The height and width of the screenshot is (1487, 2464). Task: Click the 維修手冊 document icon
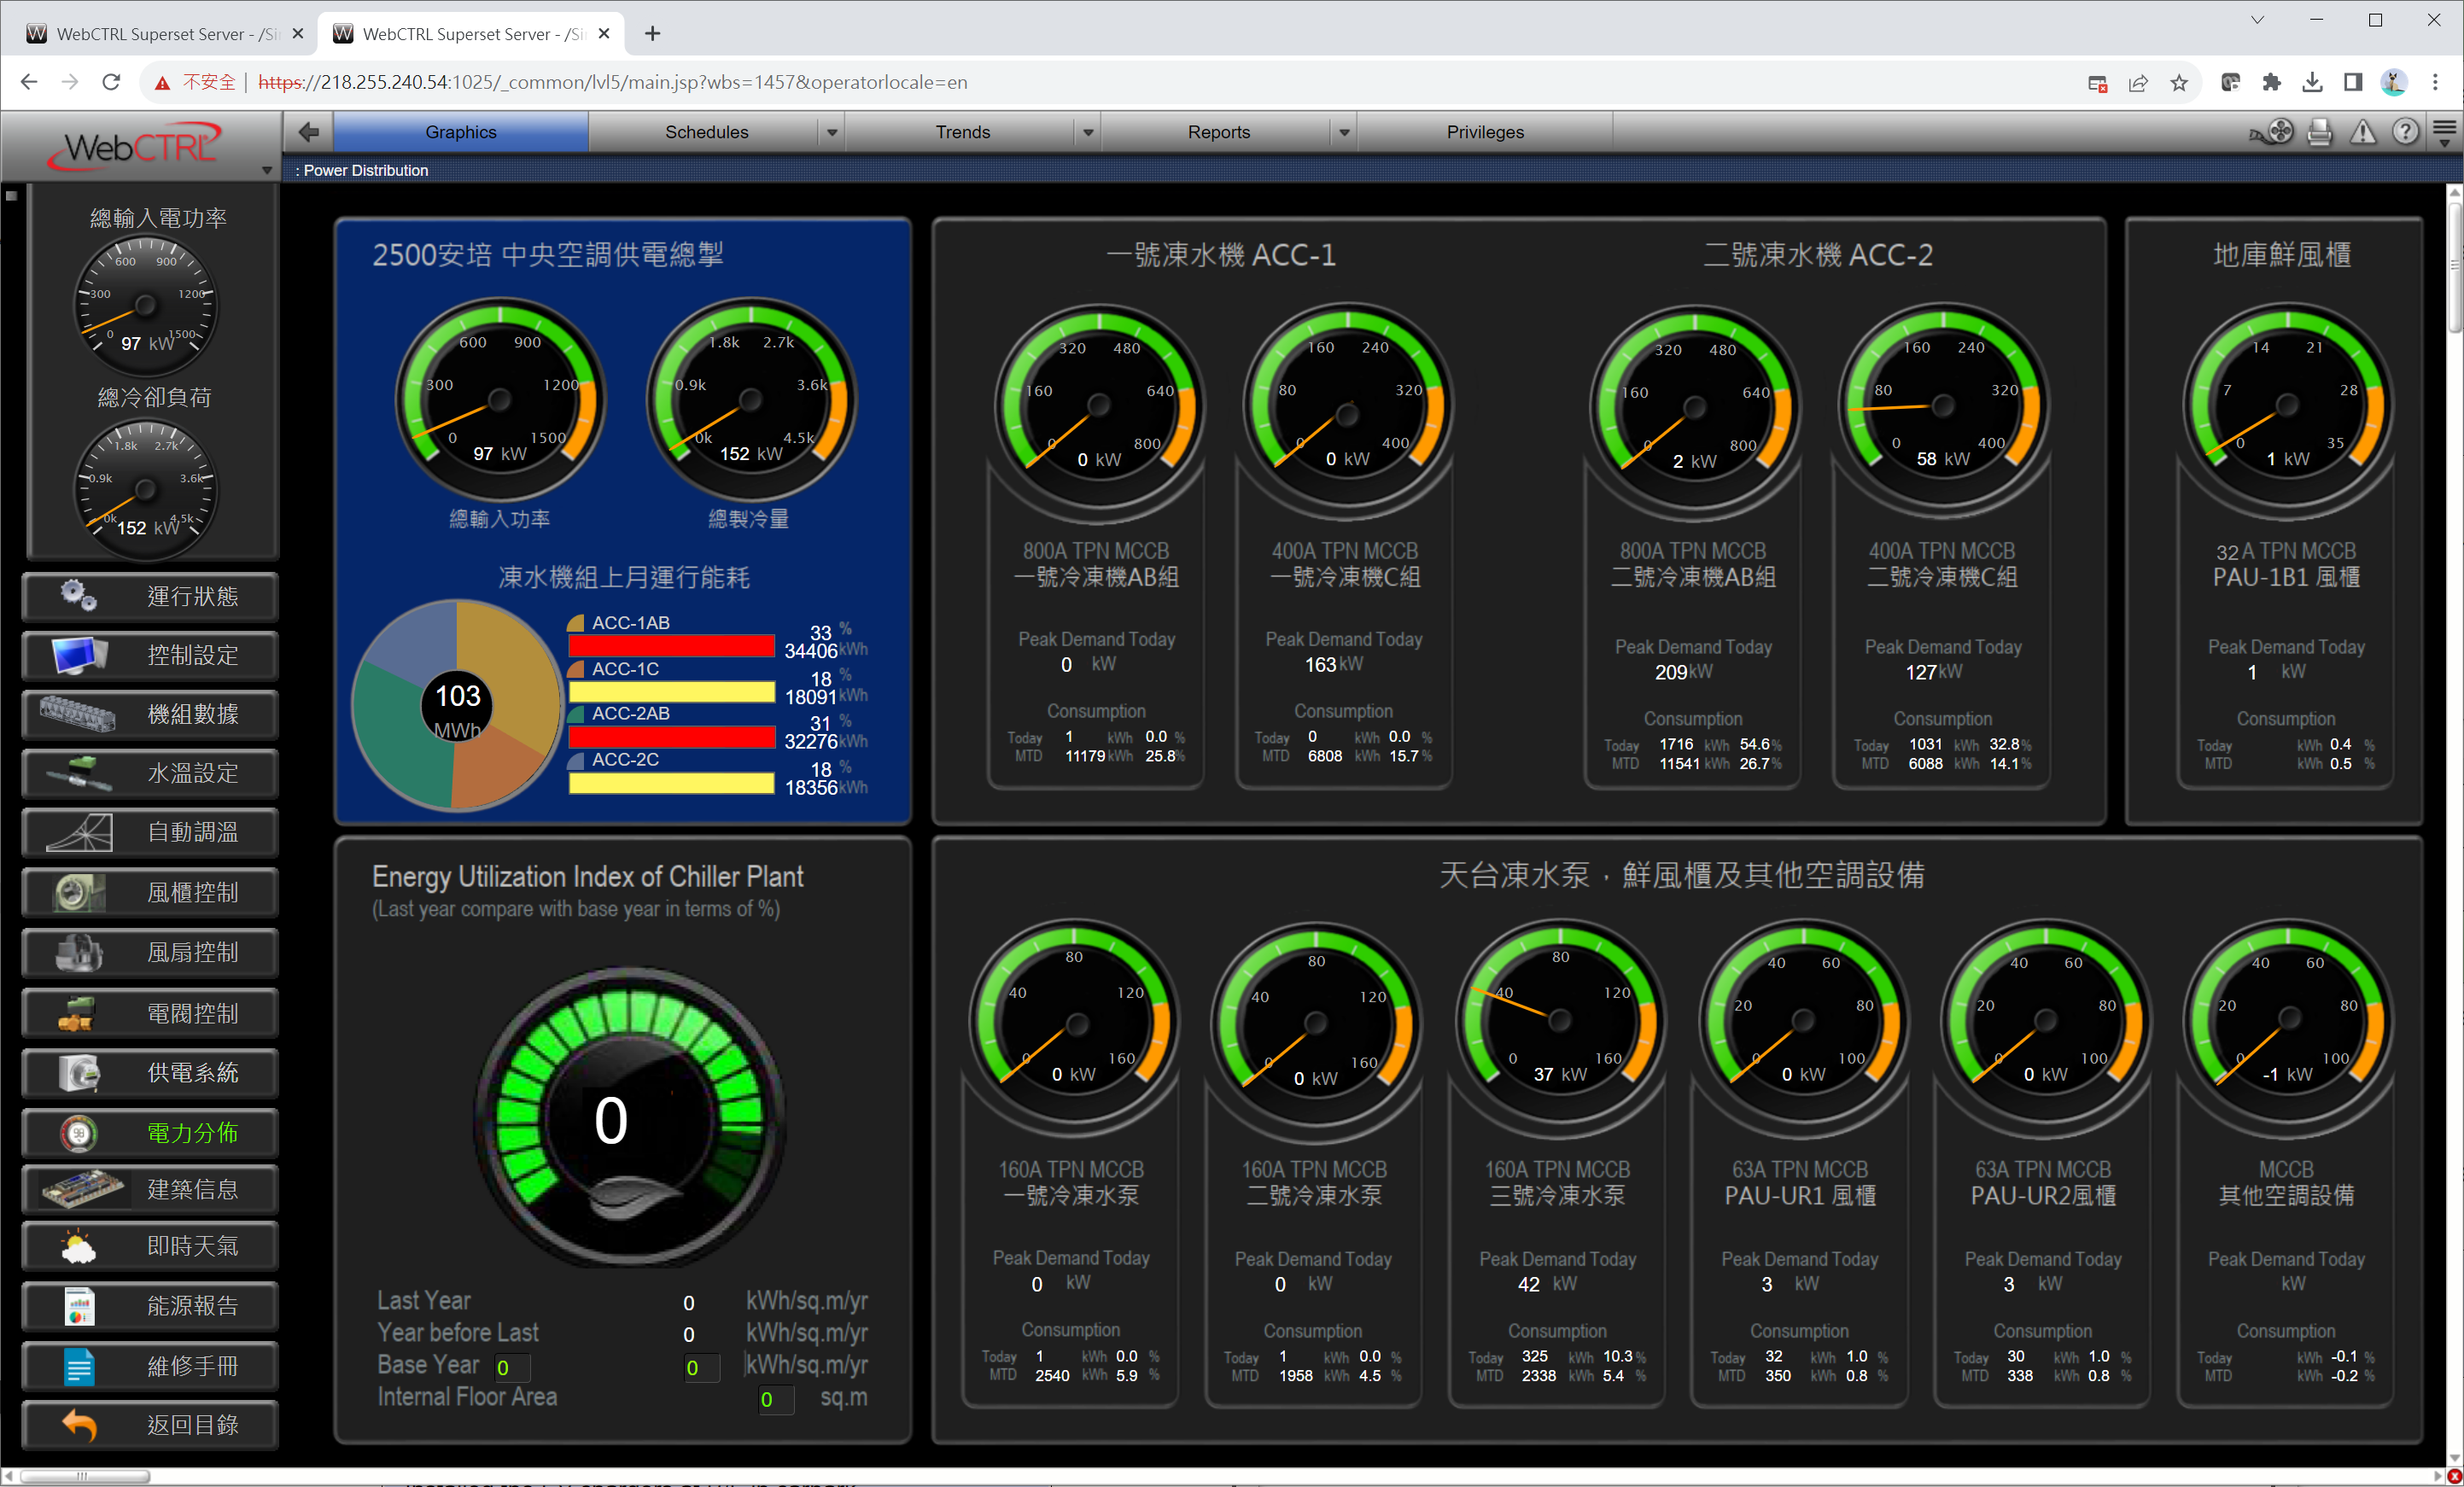(79, 1366)
